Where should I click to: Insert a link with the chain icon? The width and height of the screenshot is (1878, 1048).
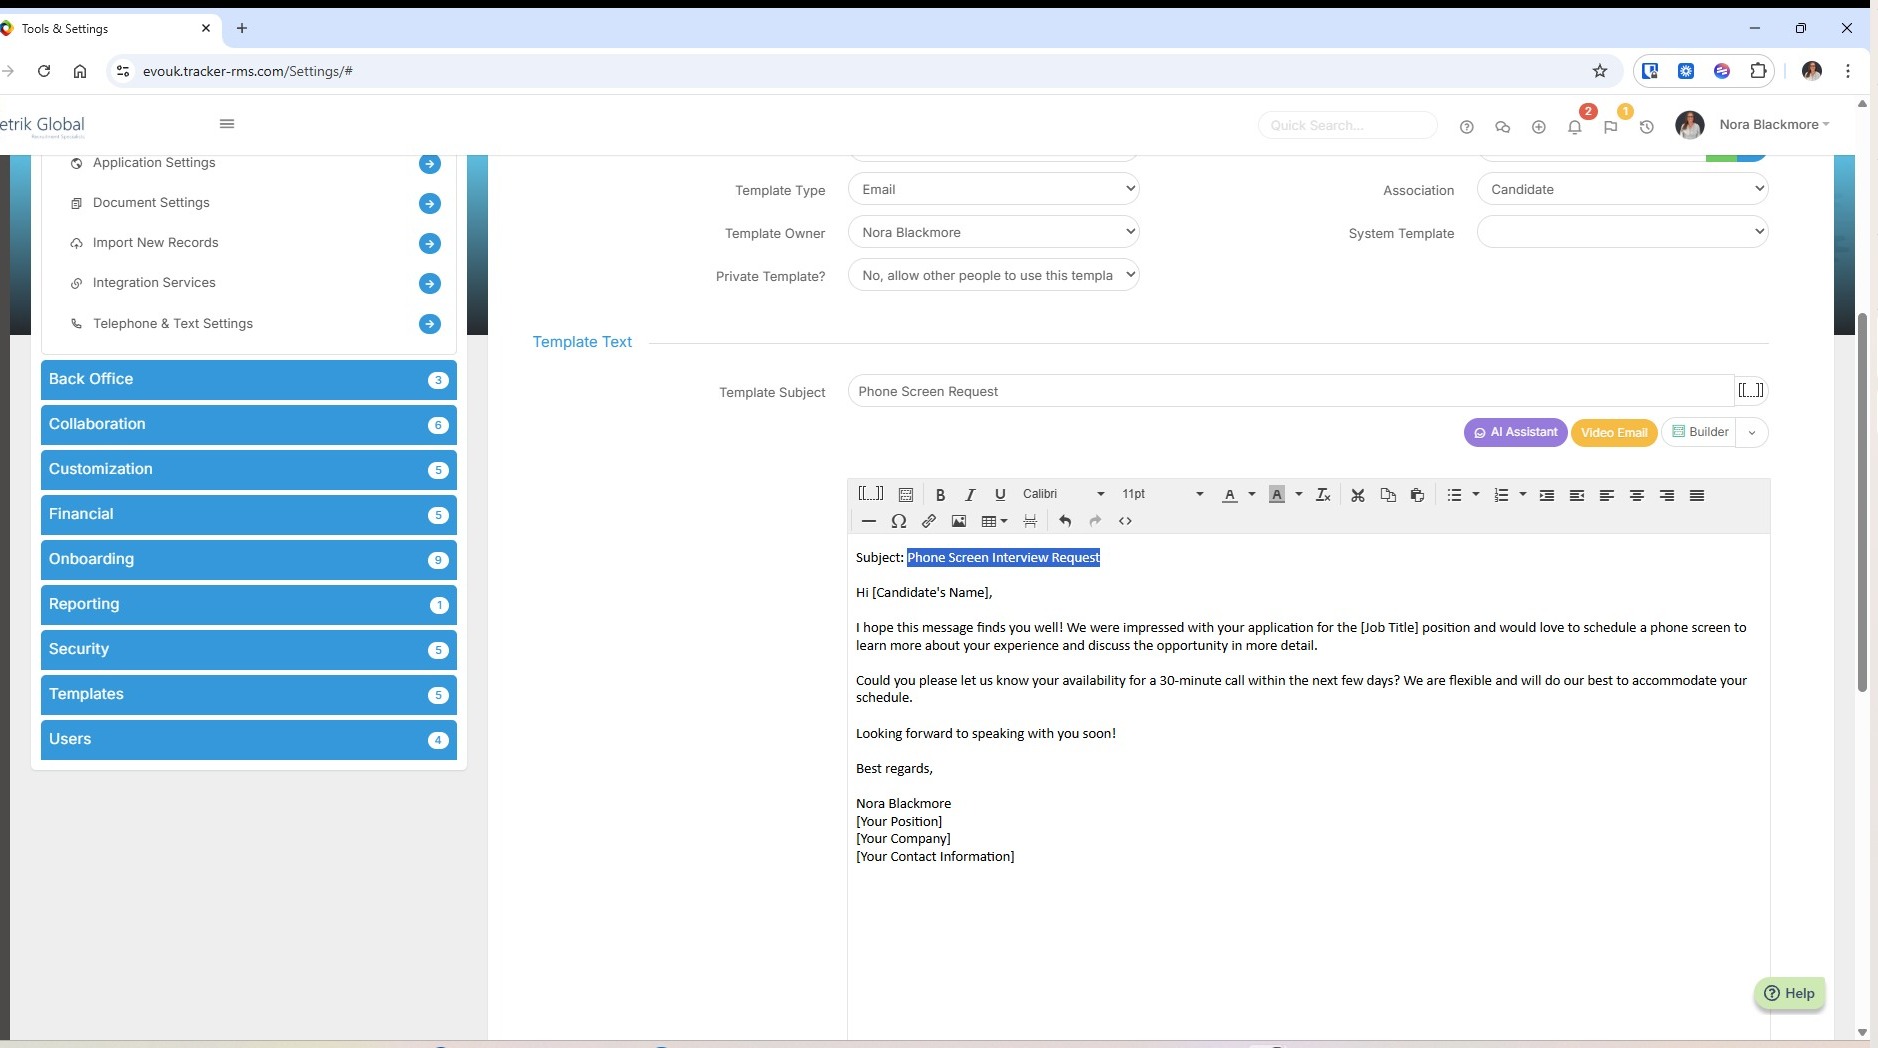(x=929, y=521)
